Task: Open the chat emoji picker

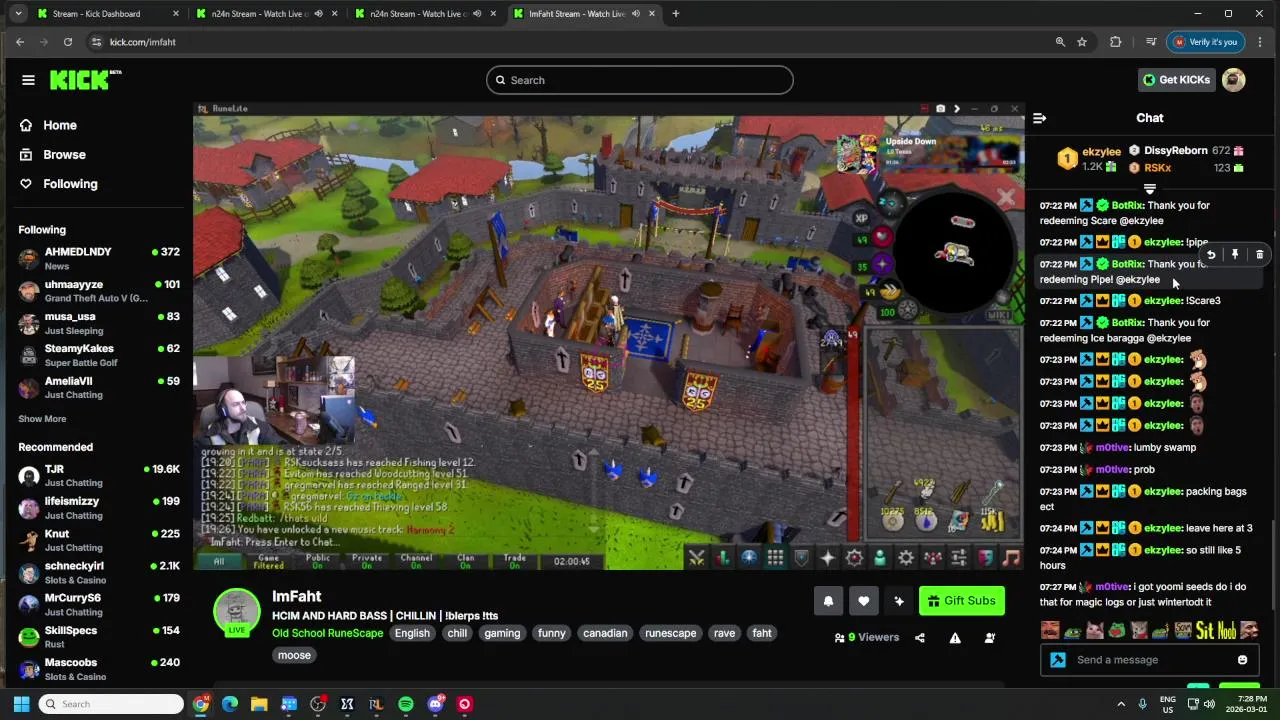Action: point(1242,660)
